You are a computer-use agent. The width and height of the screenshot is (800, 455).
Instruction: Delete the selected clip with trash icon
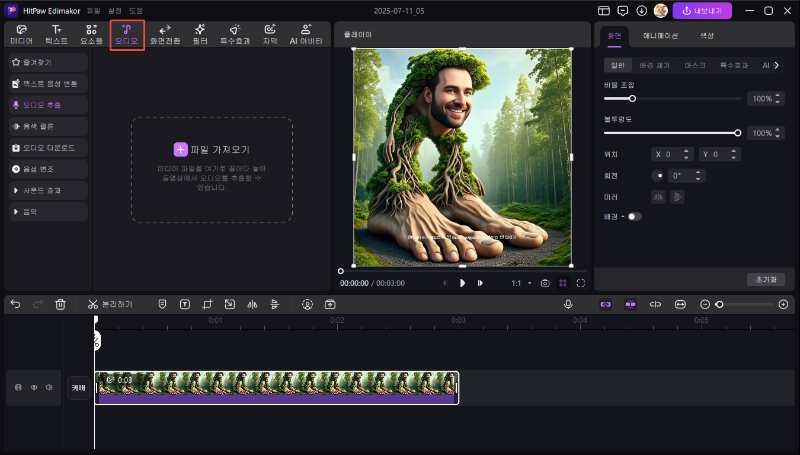(x=60, y=305)
